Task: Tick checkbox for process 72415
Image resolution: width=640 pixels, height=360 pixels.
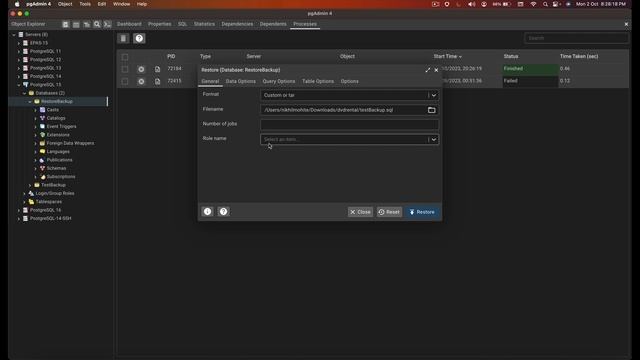Action: [x=125, y=81]
